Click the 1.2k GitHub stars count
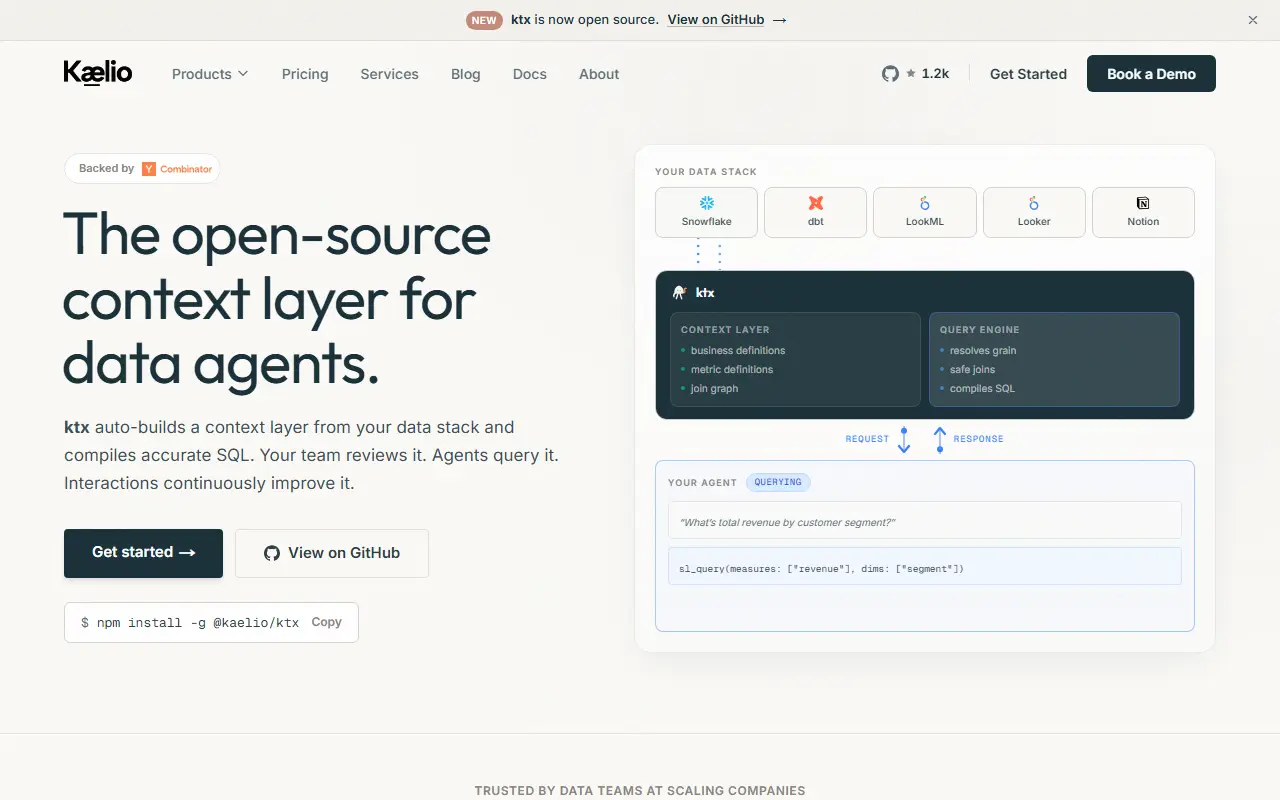The width and height of the screenshot is (1280, 800). coord(935,73)
